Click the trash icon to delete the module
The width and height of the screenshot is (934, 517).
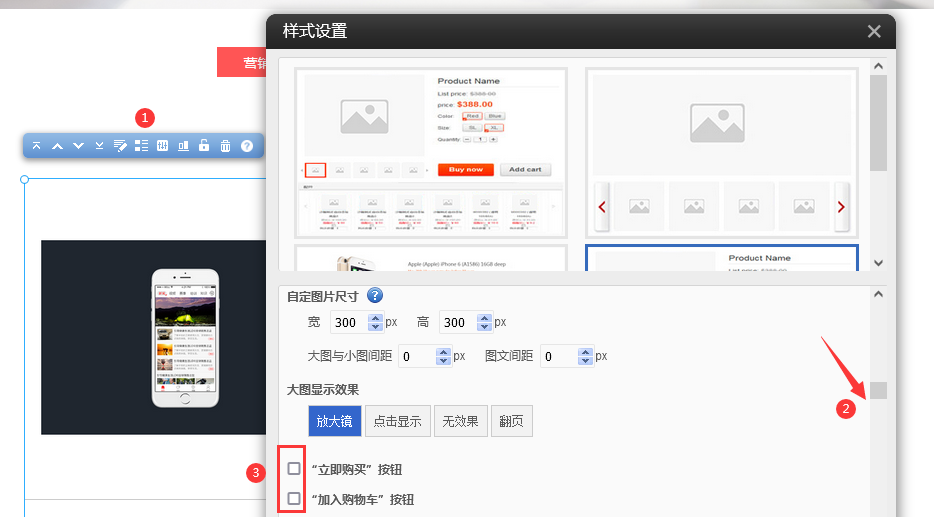(225, 146)
